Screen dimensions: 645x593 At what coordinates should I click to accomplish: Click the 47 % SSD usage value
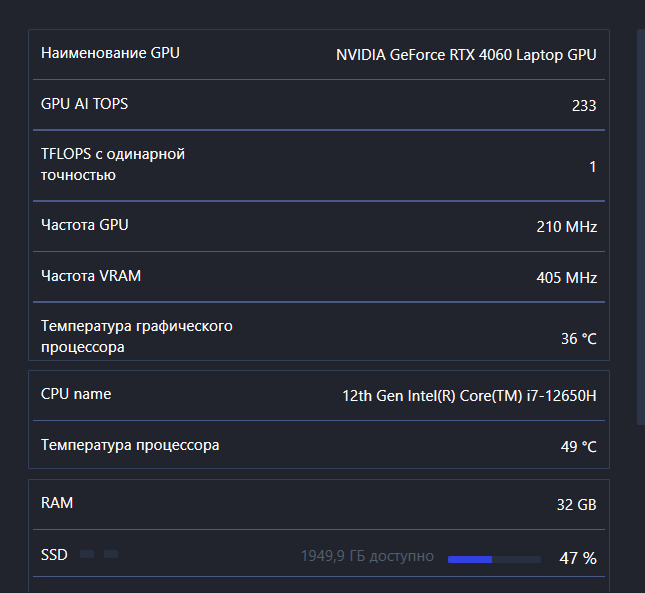(x=577, y=558)
